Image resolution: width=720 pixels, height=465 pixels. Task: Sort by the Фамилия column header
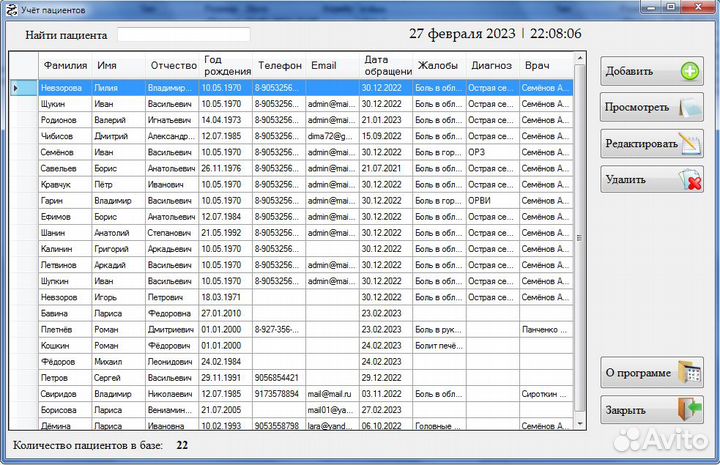point(64,66)
